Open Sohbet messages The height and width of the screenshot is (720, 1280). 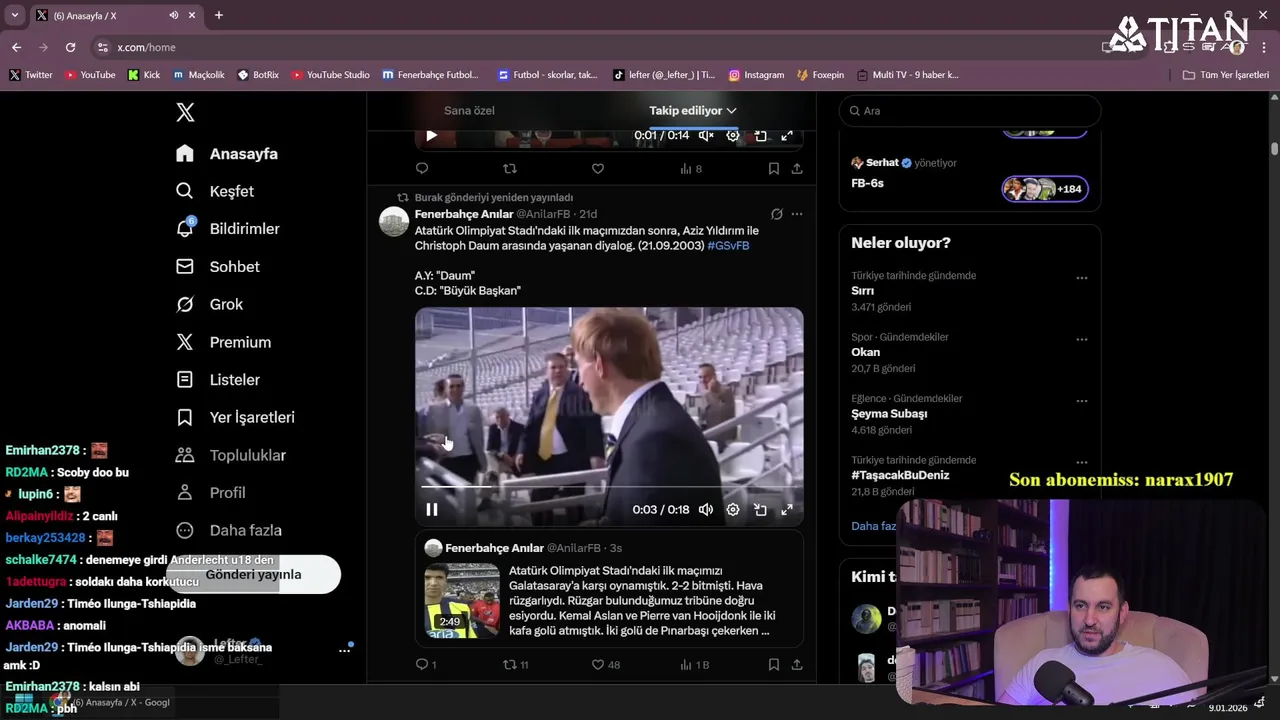[x=218, y=267]
